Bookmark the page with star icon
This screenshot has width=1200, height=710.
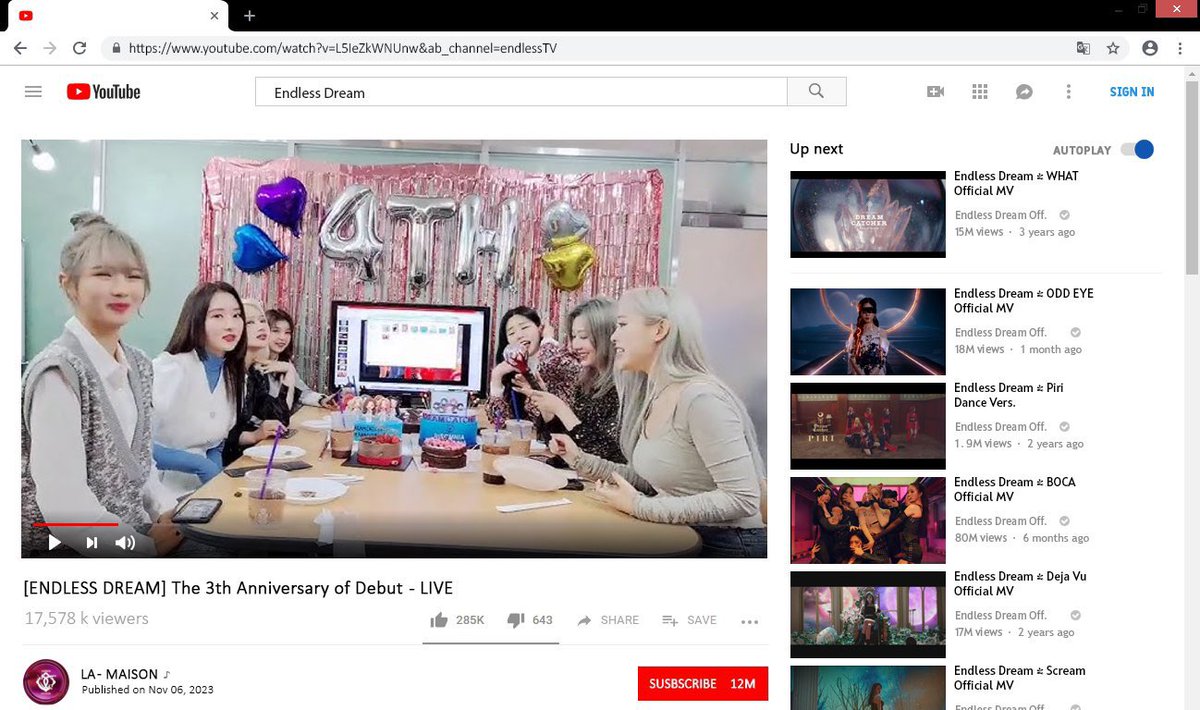click(1113, 48)
